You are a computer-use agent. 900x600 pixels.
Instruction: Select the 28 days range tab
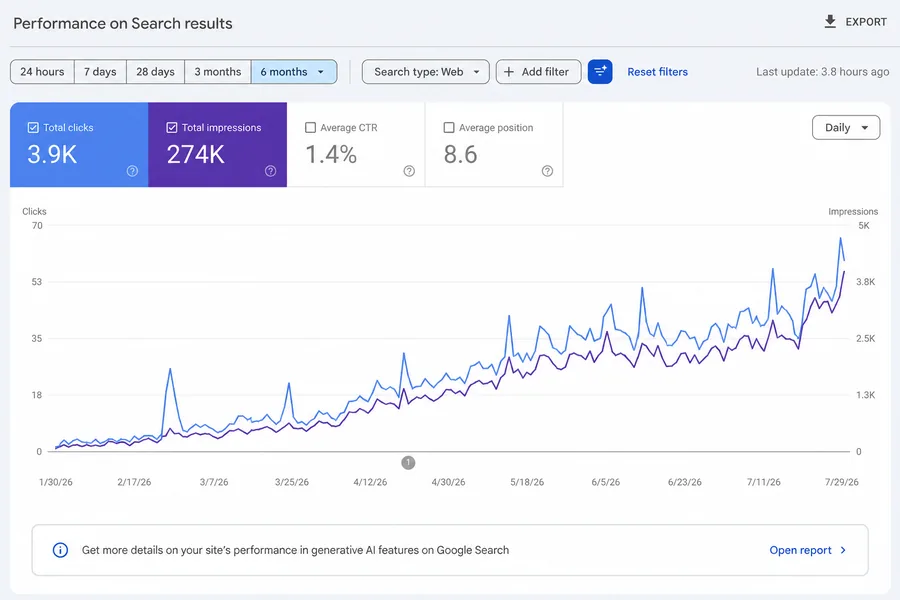tap(155, 72)
